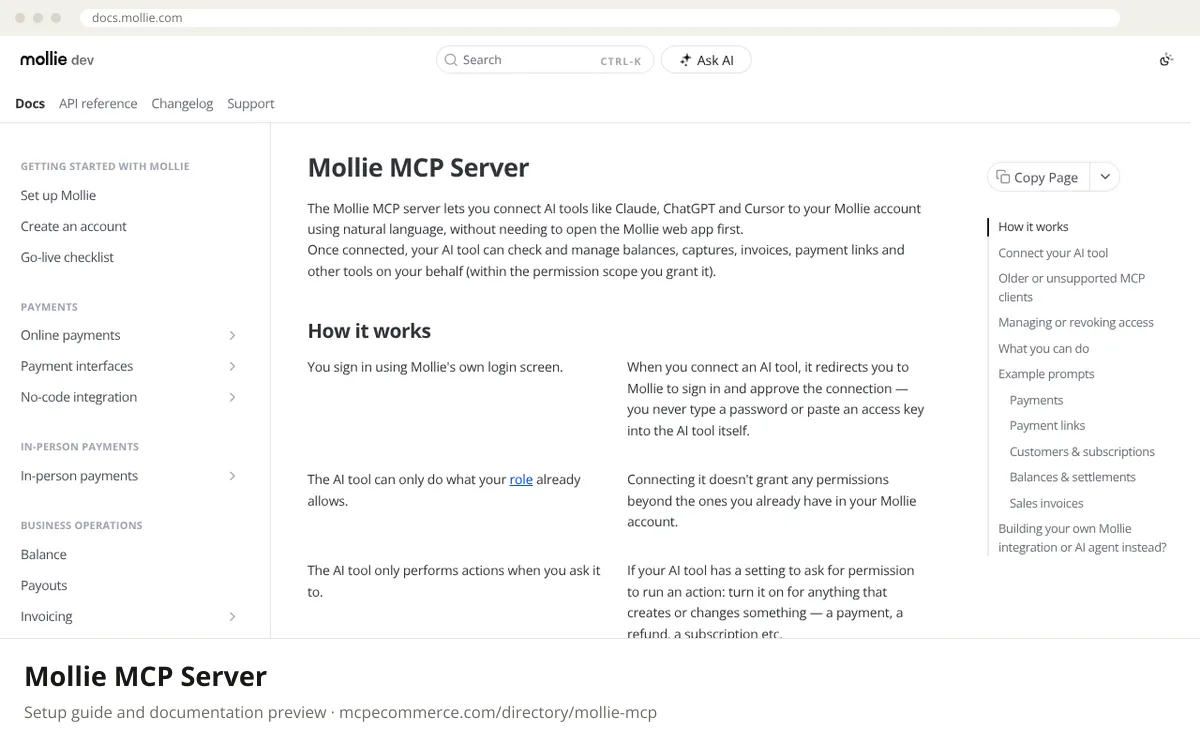The image size is (1200, 750).
Task: Click the docs.mollie.com address bar
Action: (600, 17)
